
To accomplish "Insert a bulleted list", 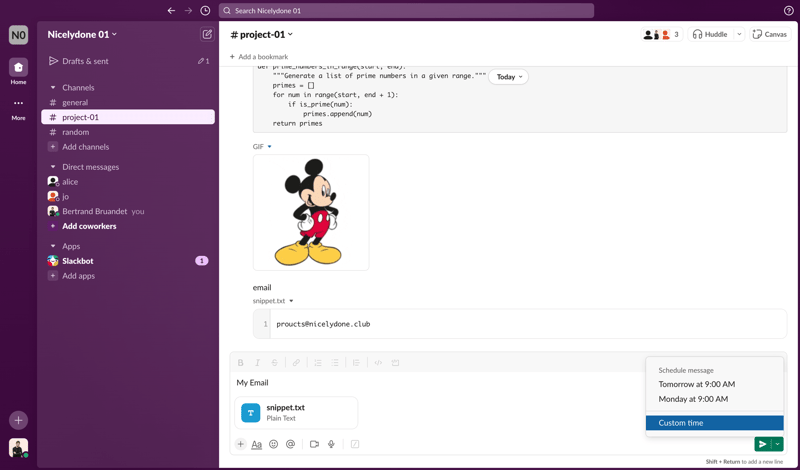I will pyautogui.click(x=335, y=363).
